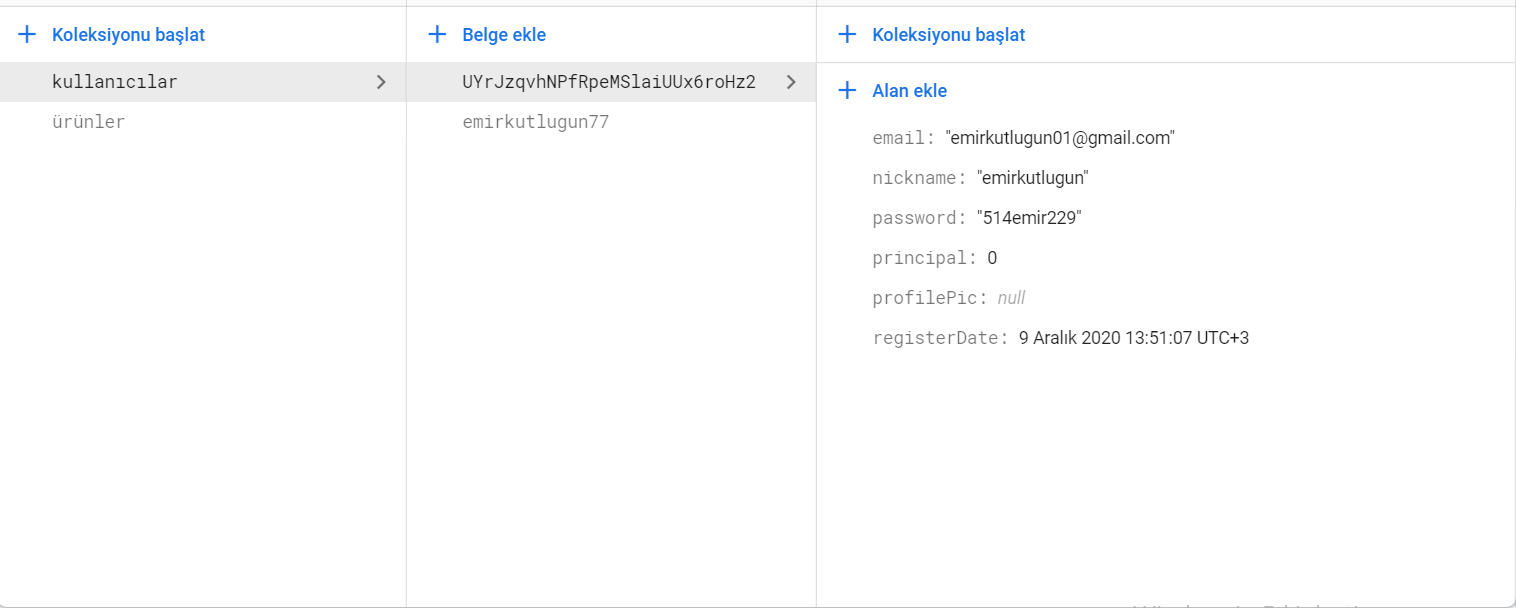The height and width of the screenshot is (608, 1516).
Task: Select document UYrJzqvhNPfRpeMSlaiUUx6roHz2
Action: [608, 82]
